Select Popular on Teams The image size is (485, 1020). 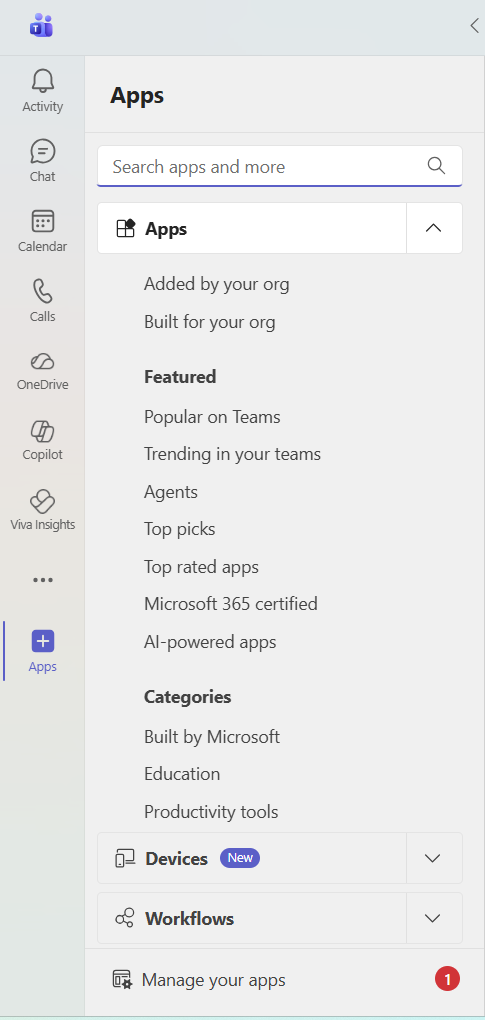(212, 416)
